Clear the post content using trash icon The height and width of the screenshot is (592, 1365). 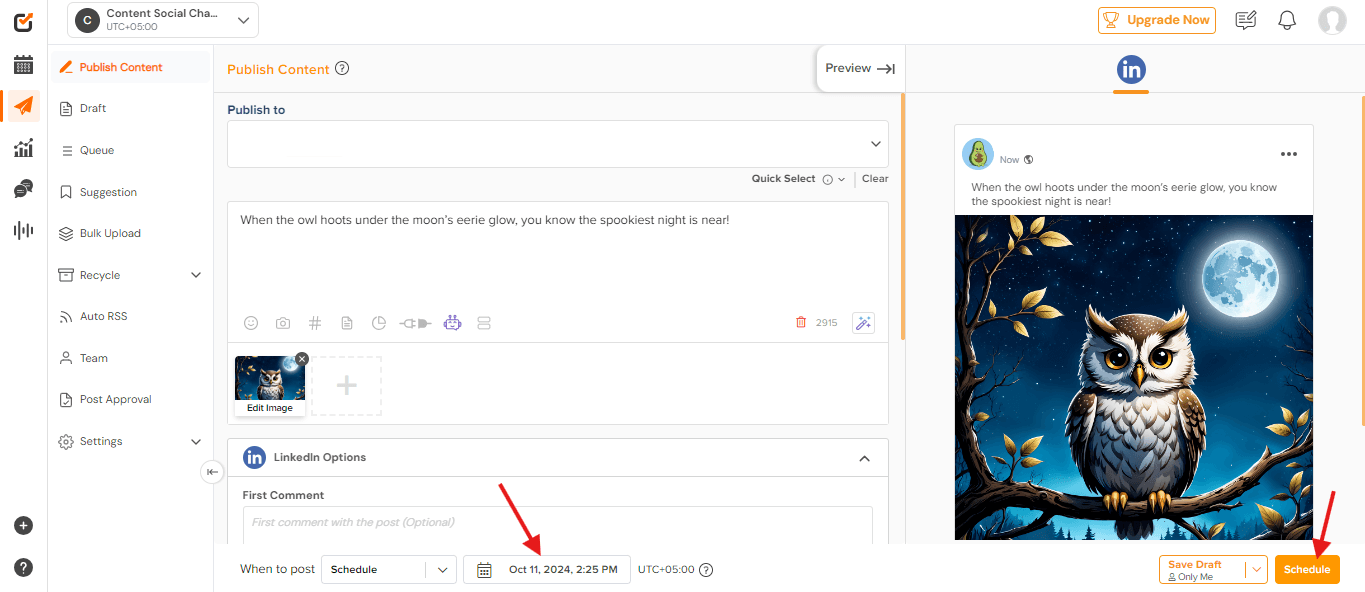pyautogui.click(x=800, y=321)
